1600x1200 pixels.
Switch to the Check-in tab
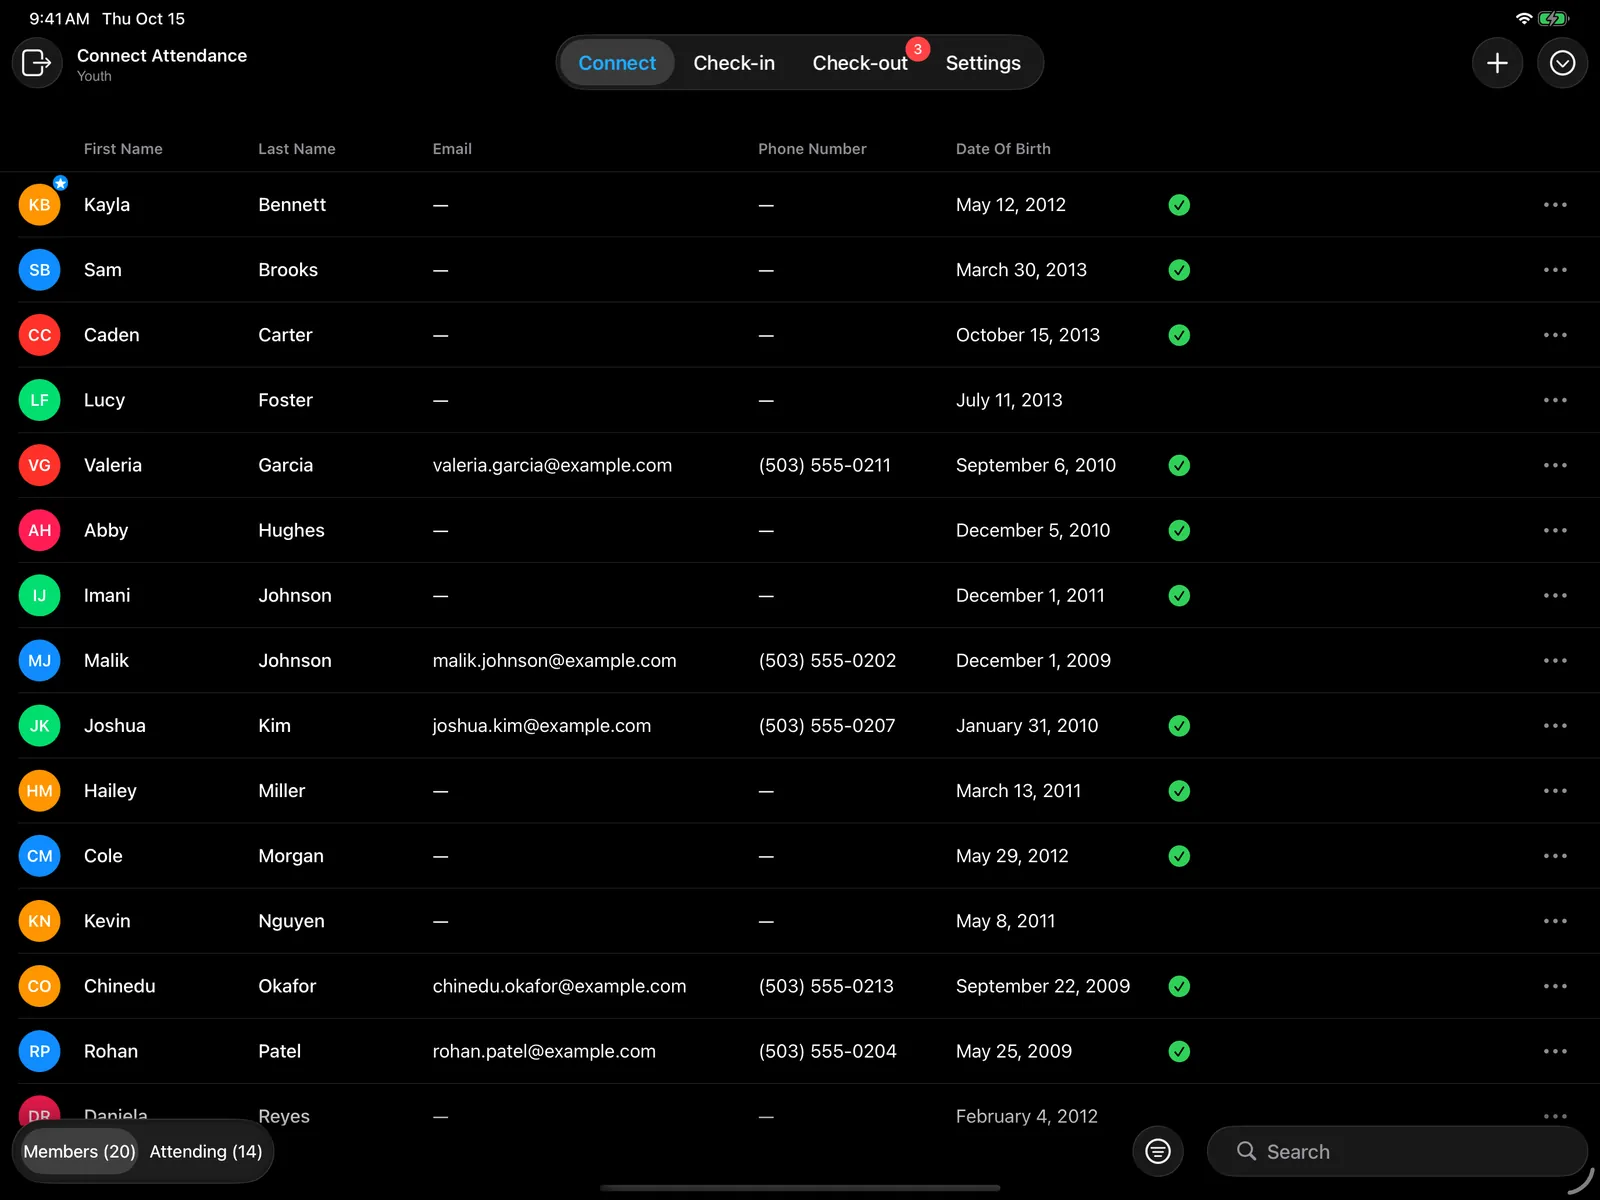734,63
